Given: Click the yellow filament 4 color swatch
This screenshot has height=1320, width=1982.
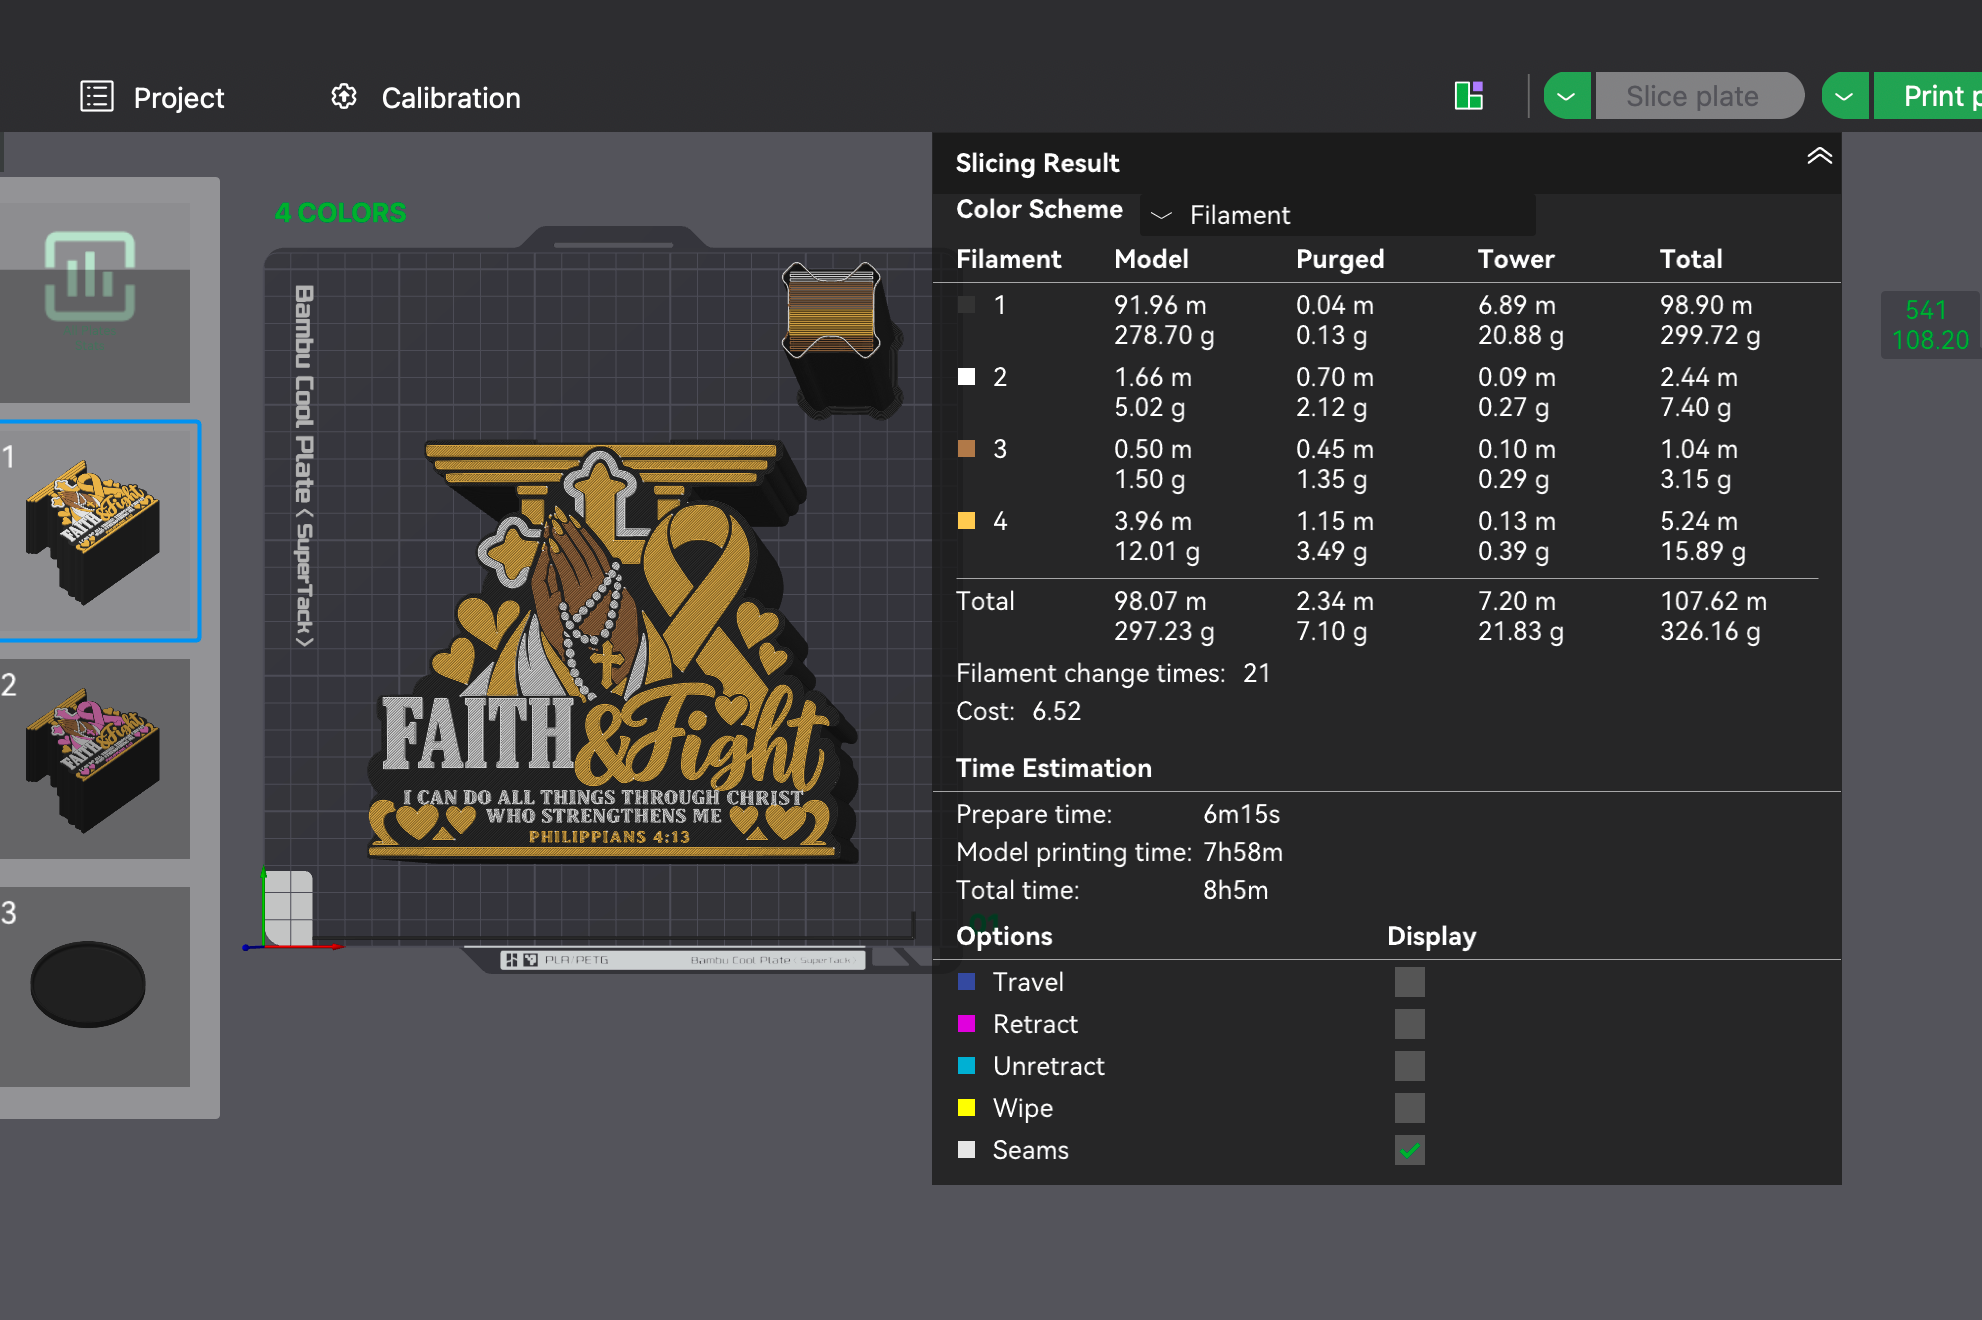Looking at the screenshot, I should coord(966,521).
